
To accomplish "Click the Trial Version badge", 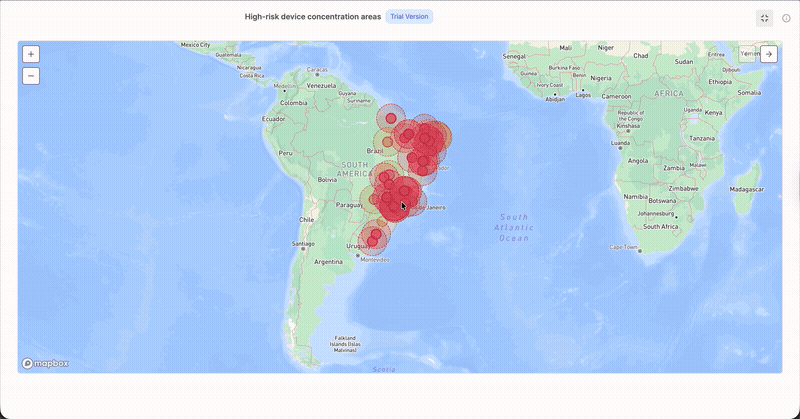I will coord(409,16).
